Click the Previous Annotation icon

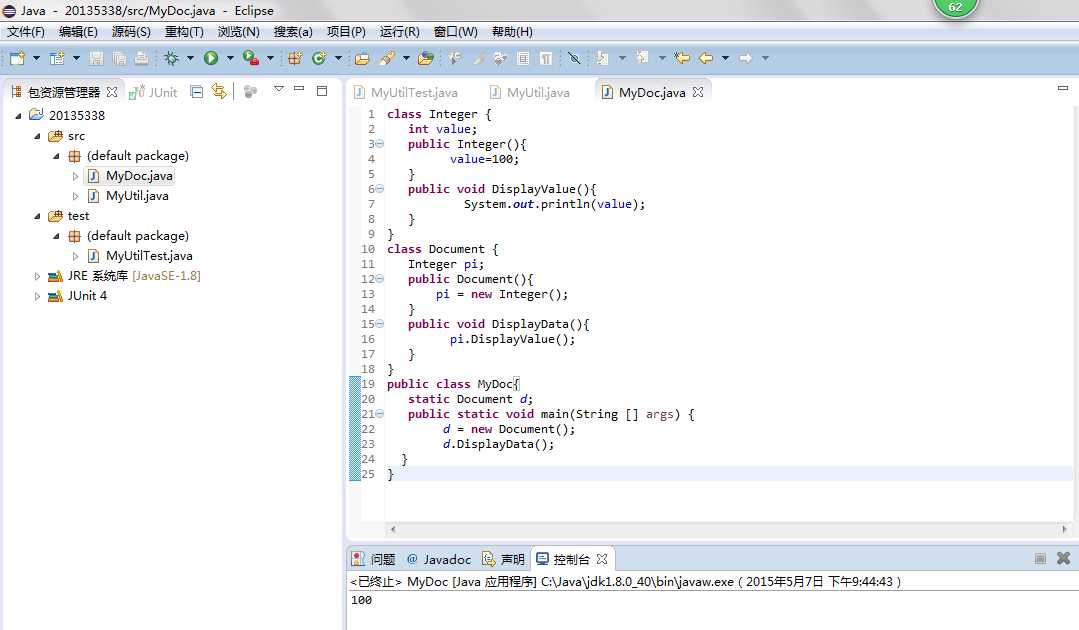pyautogui.click(x=642, y=57)
